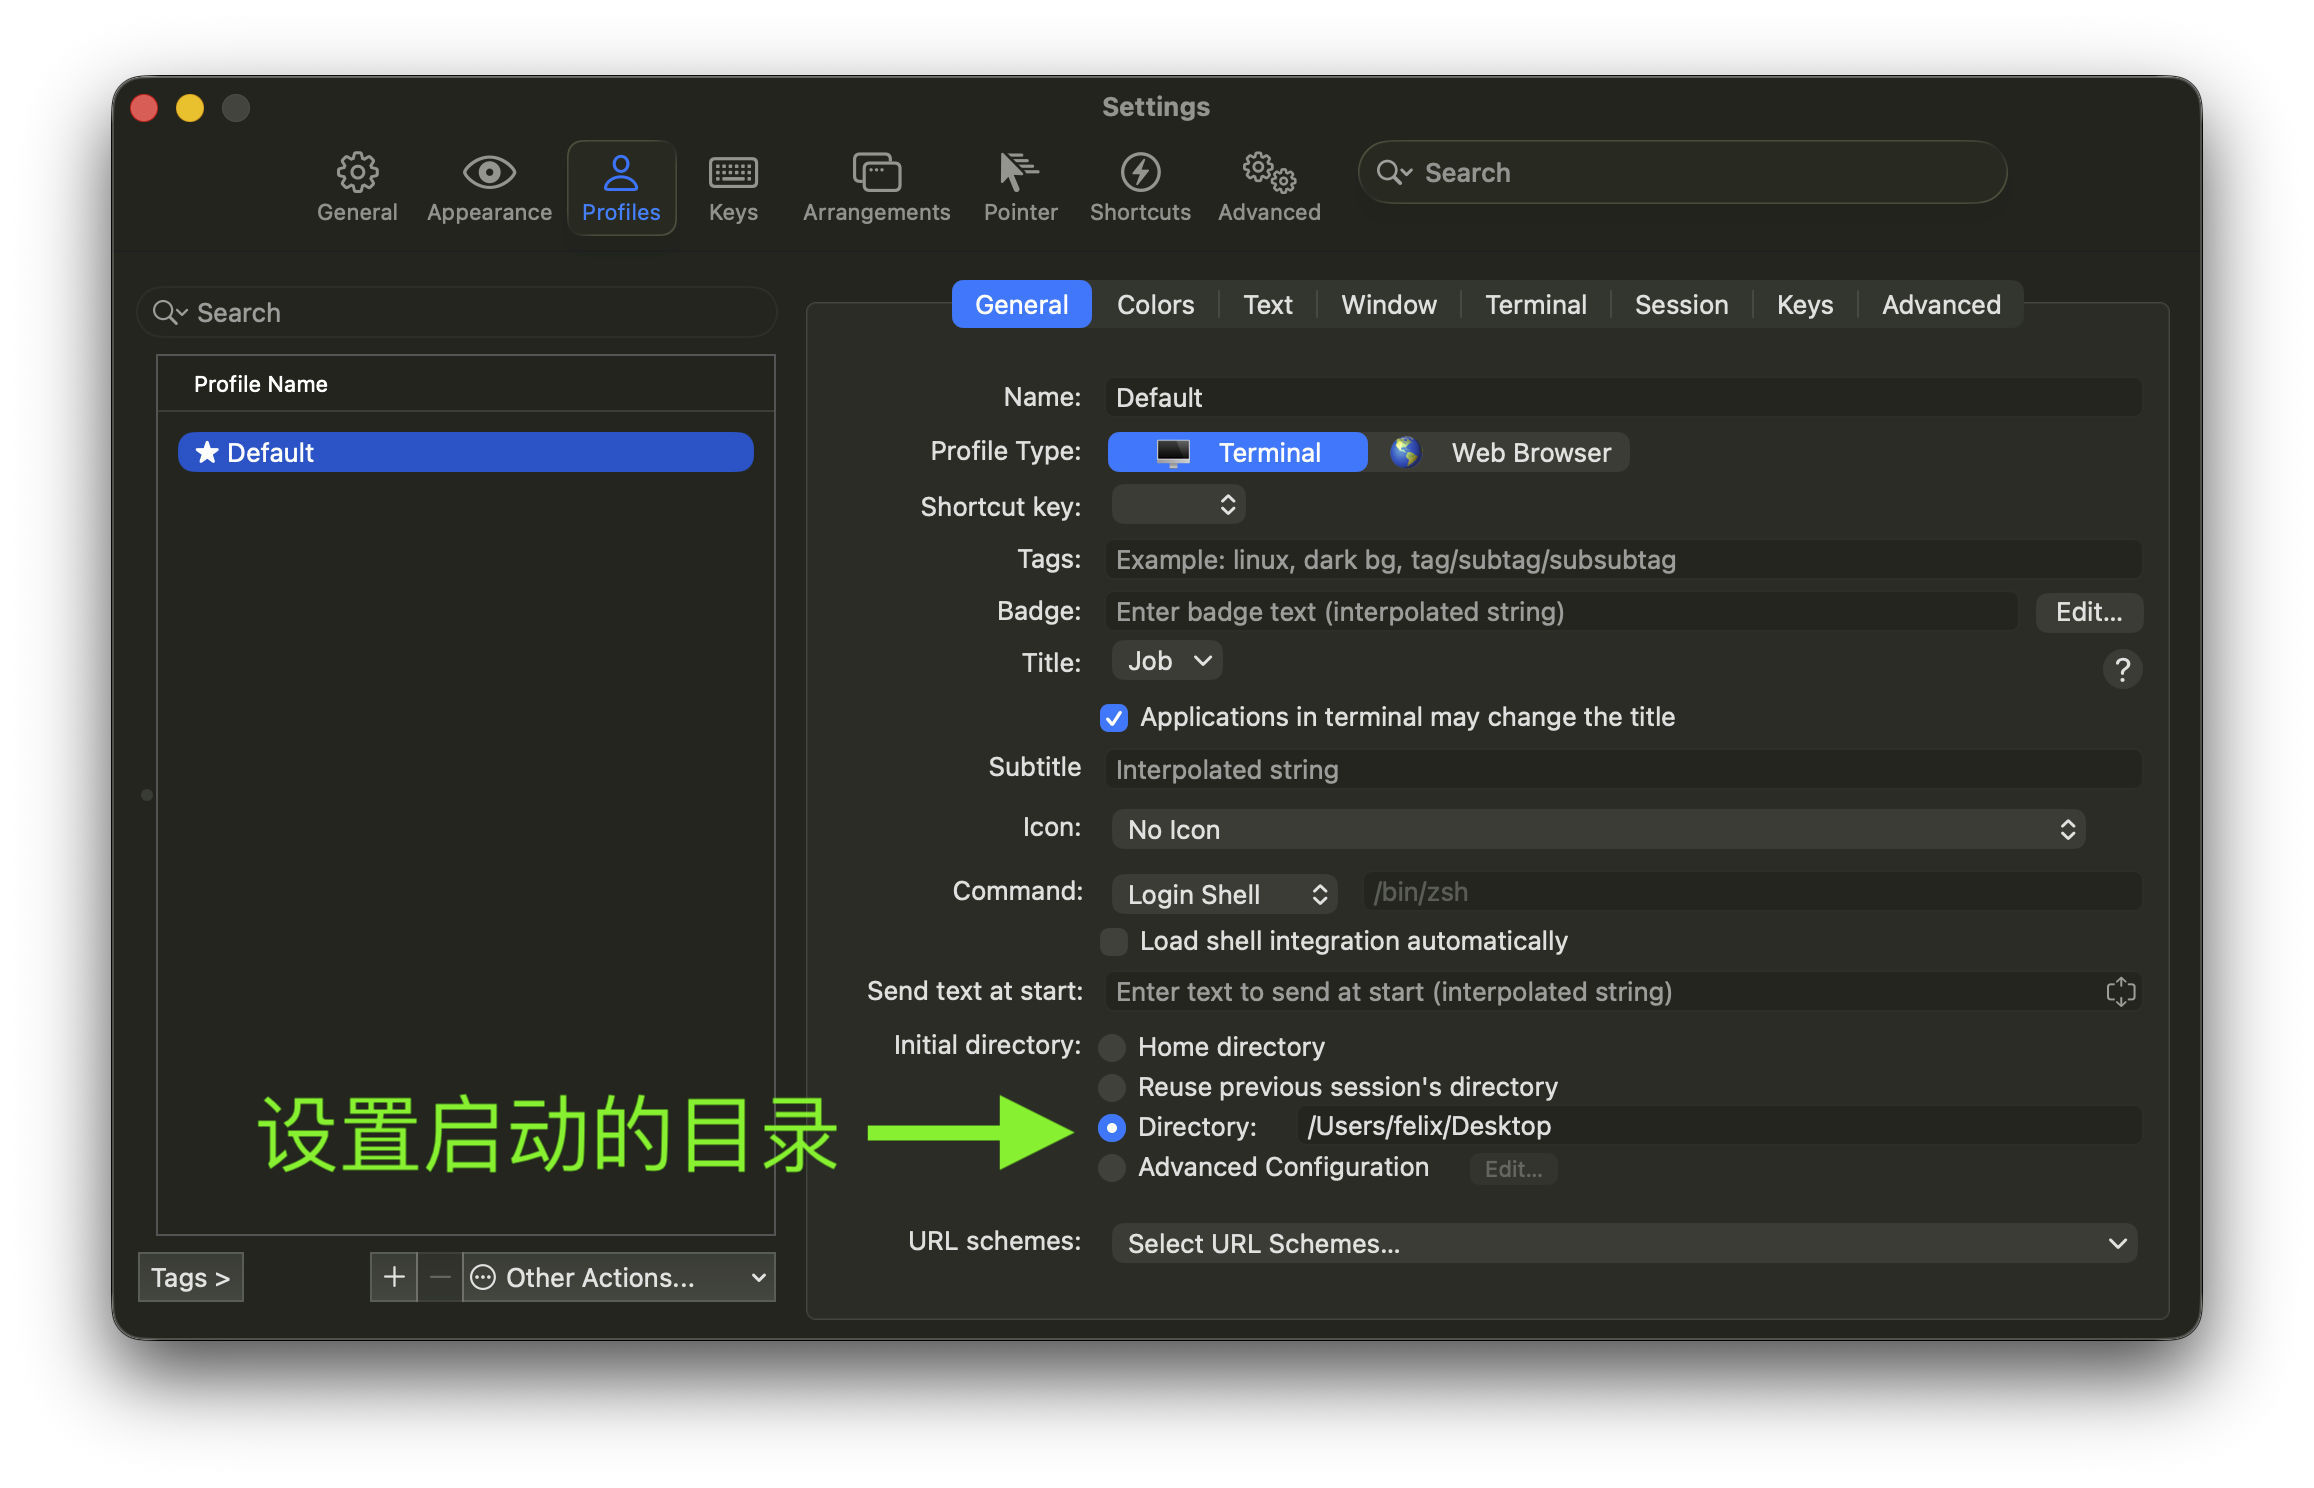Click the plus icon to add profile
Screen dimensions: 2314x1488
click(x=394, y=1277)
